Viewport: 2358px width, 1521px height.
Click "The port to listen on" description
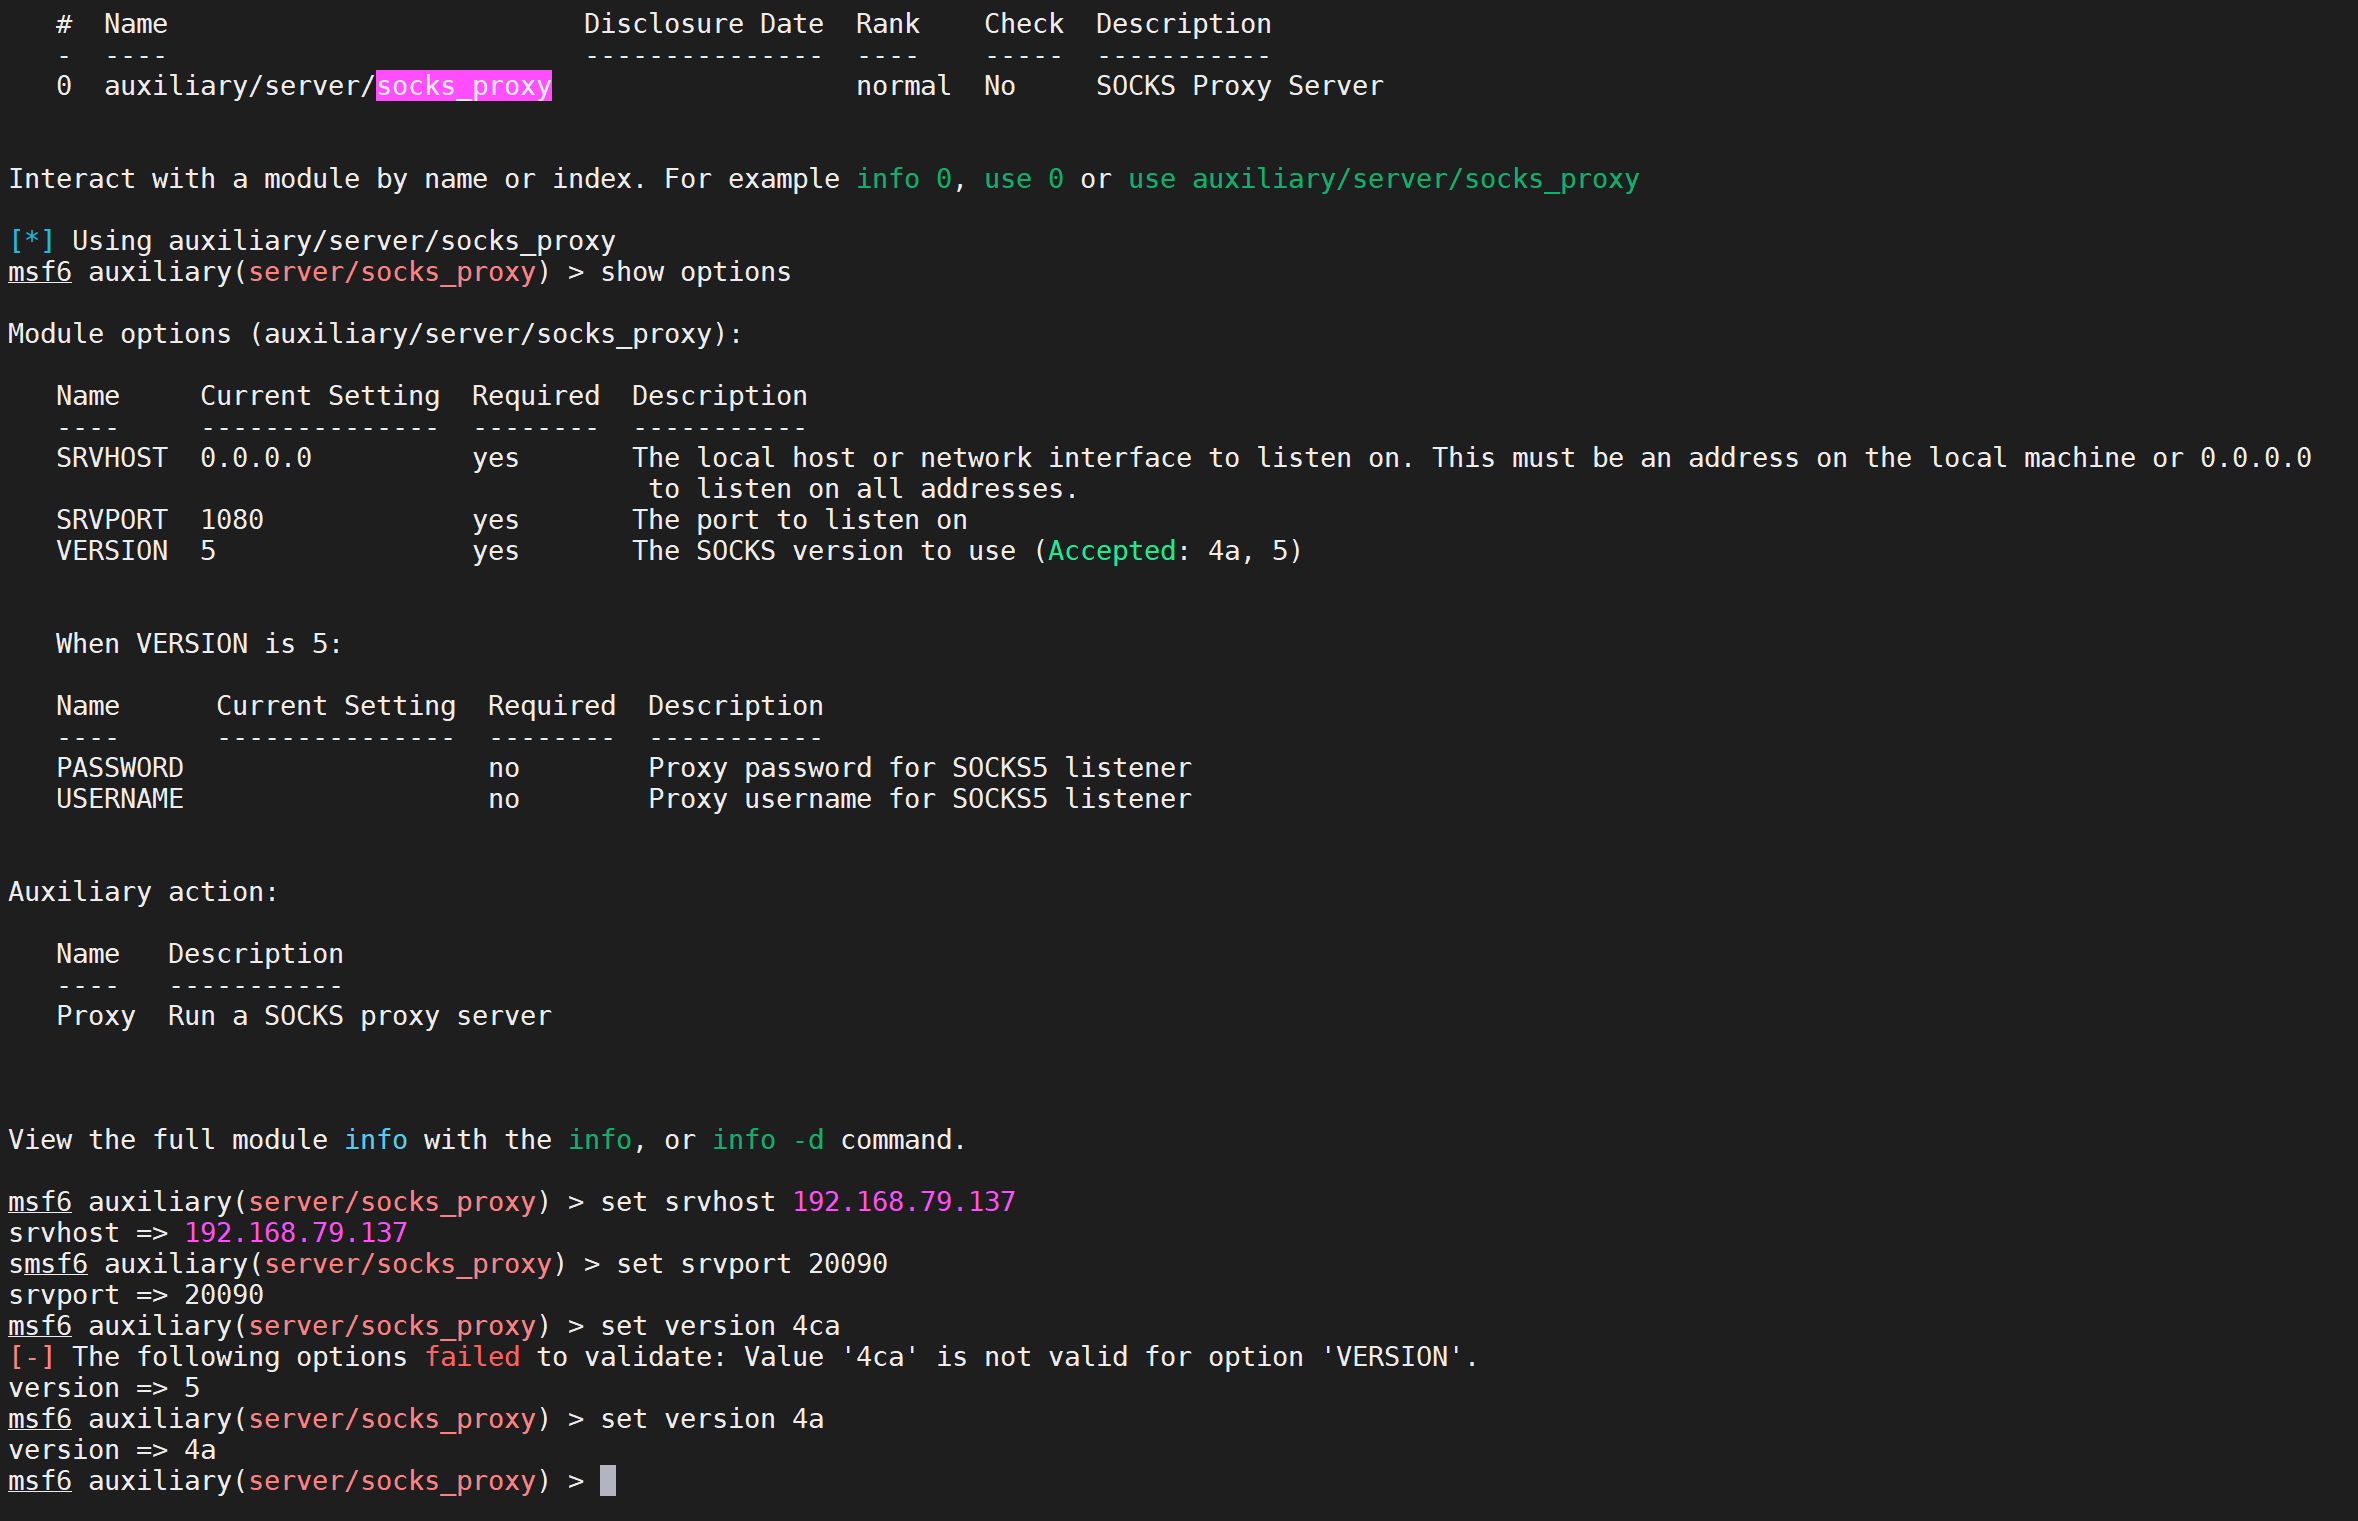[x=800, y=520]
